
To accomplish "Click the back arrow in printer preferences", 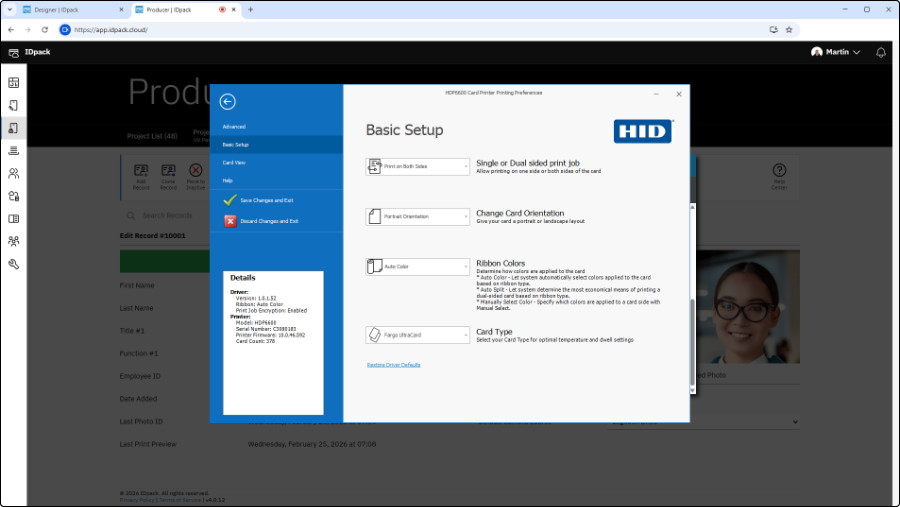I will [x=228, y=101].
